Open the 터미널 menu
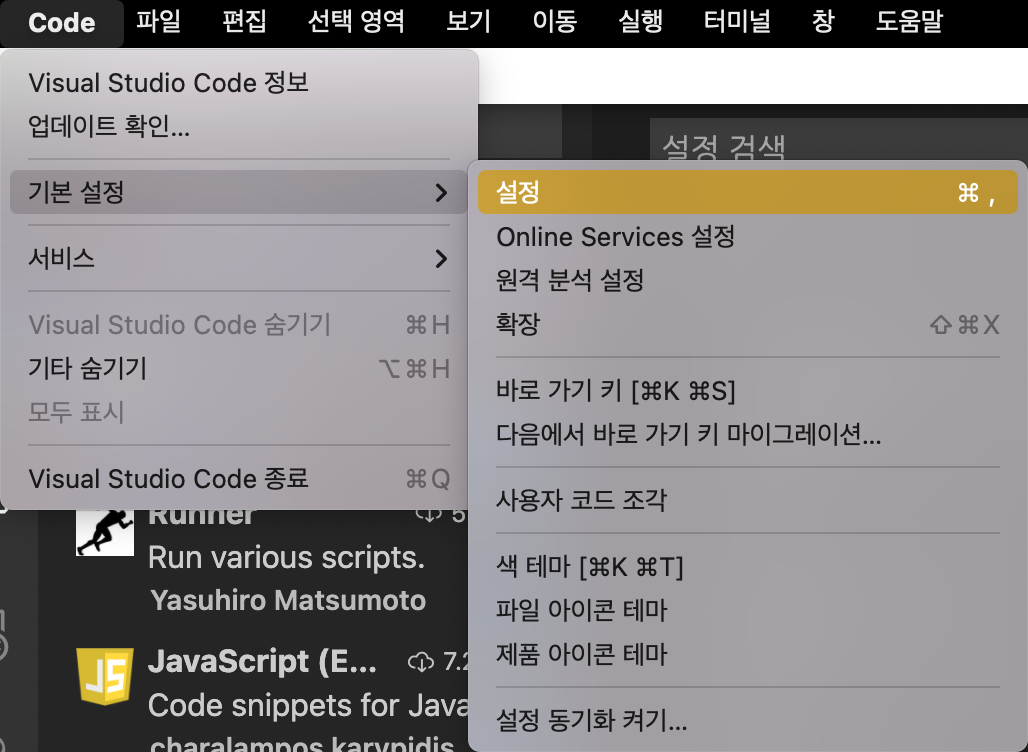Viewport: 1028px width, 752px height. pos(737,22)
